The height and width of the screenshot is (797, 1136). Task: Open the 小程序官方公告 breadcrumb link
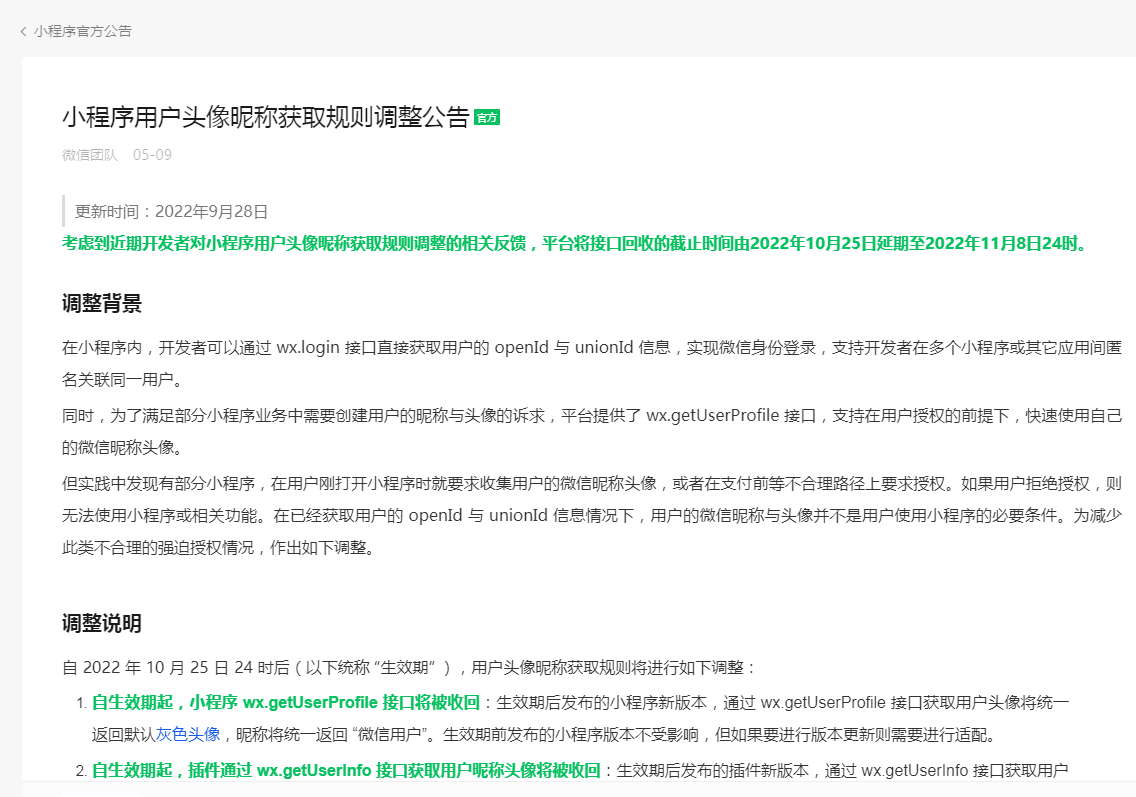[x=83, y=31]
